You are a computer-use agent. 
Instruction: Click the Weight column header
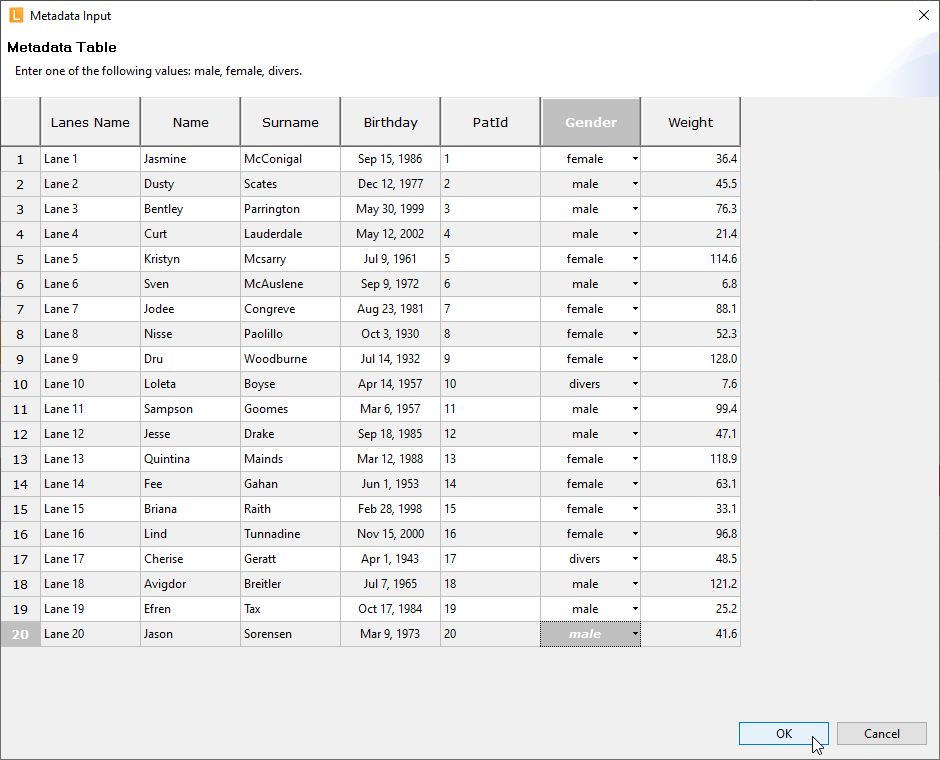point(690,122)
